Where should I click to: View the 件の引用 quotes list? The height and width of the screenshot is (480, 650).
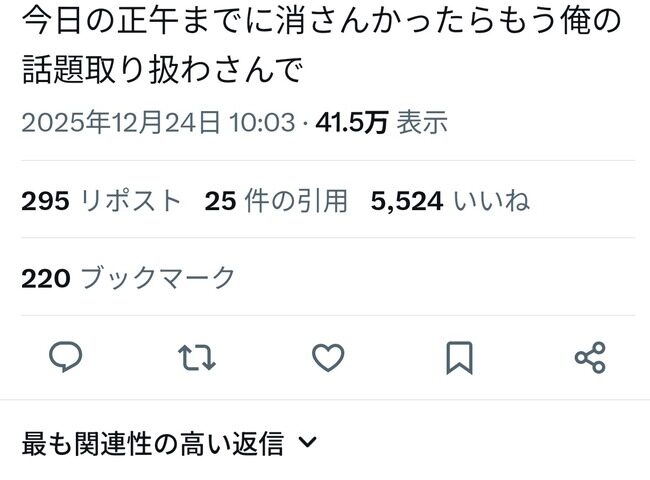pos(296,201)
